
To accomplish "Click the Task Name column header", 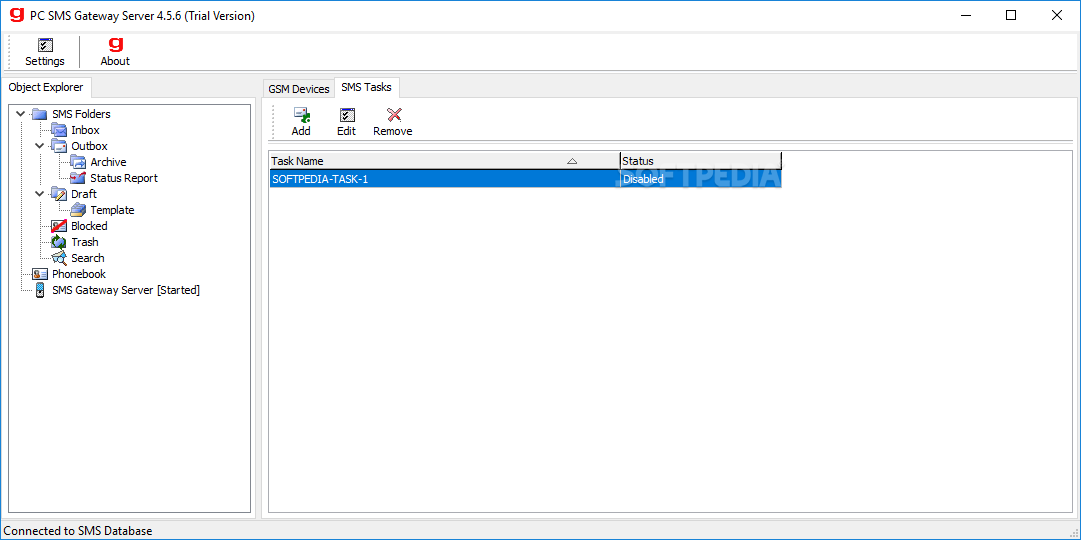I will click(x=444, y=161).
